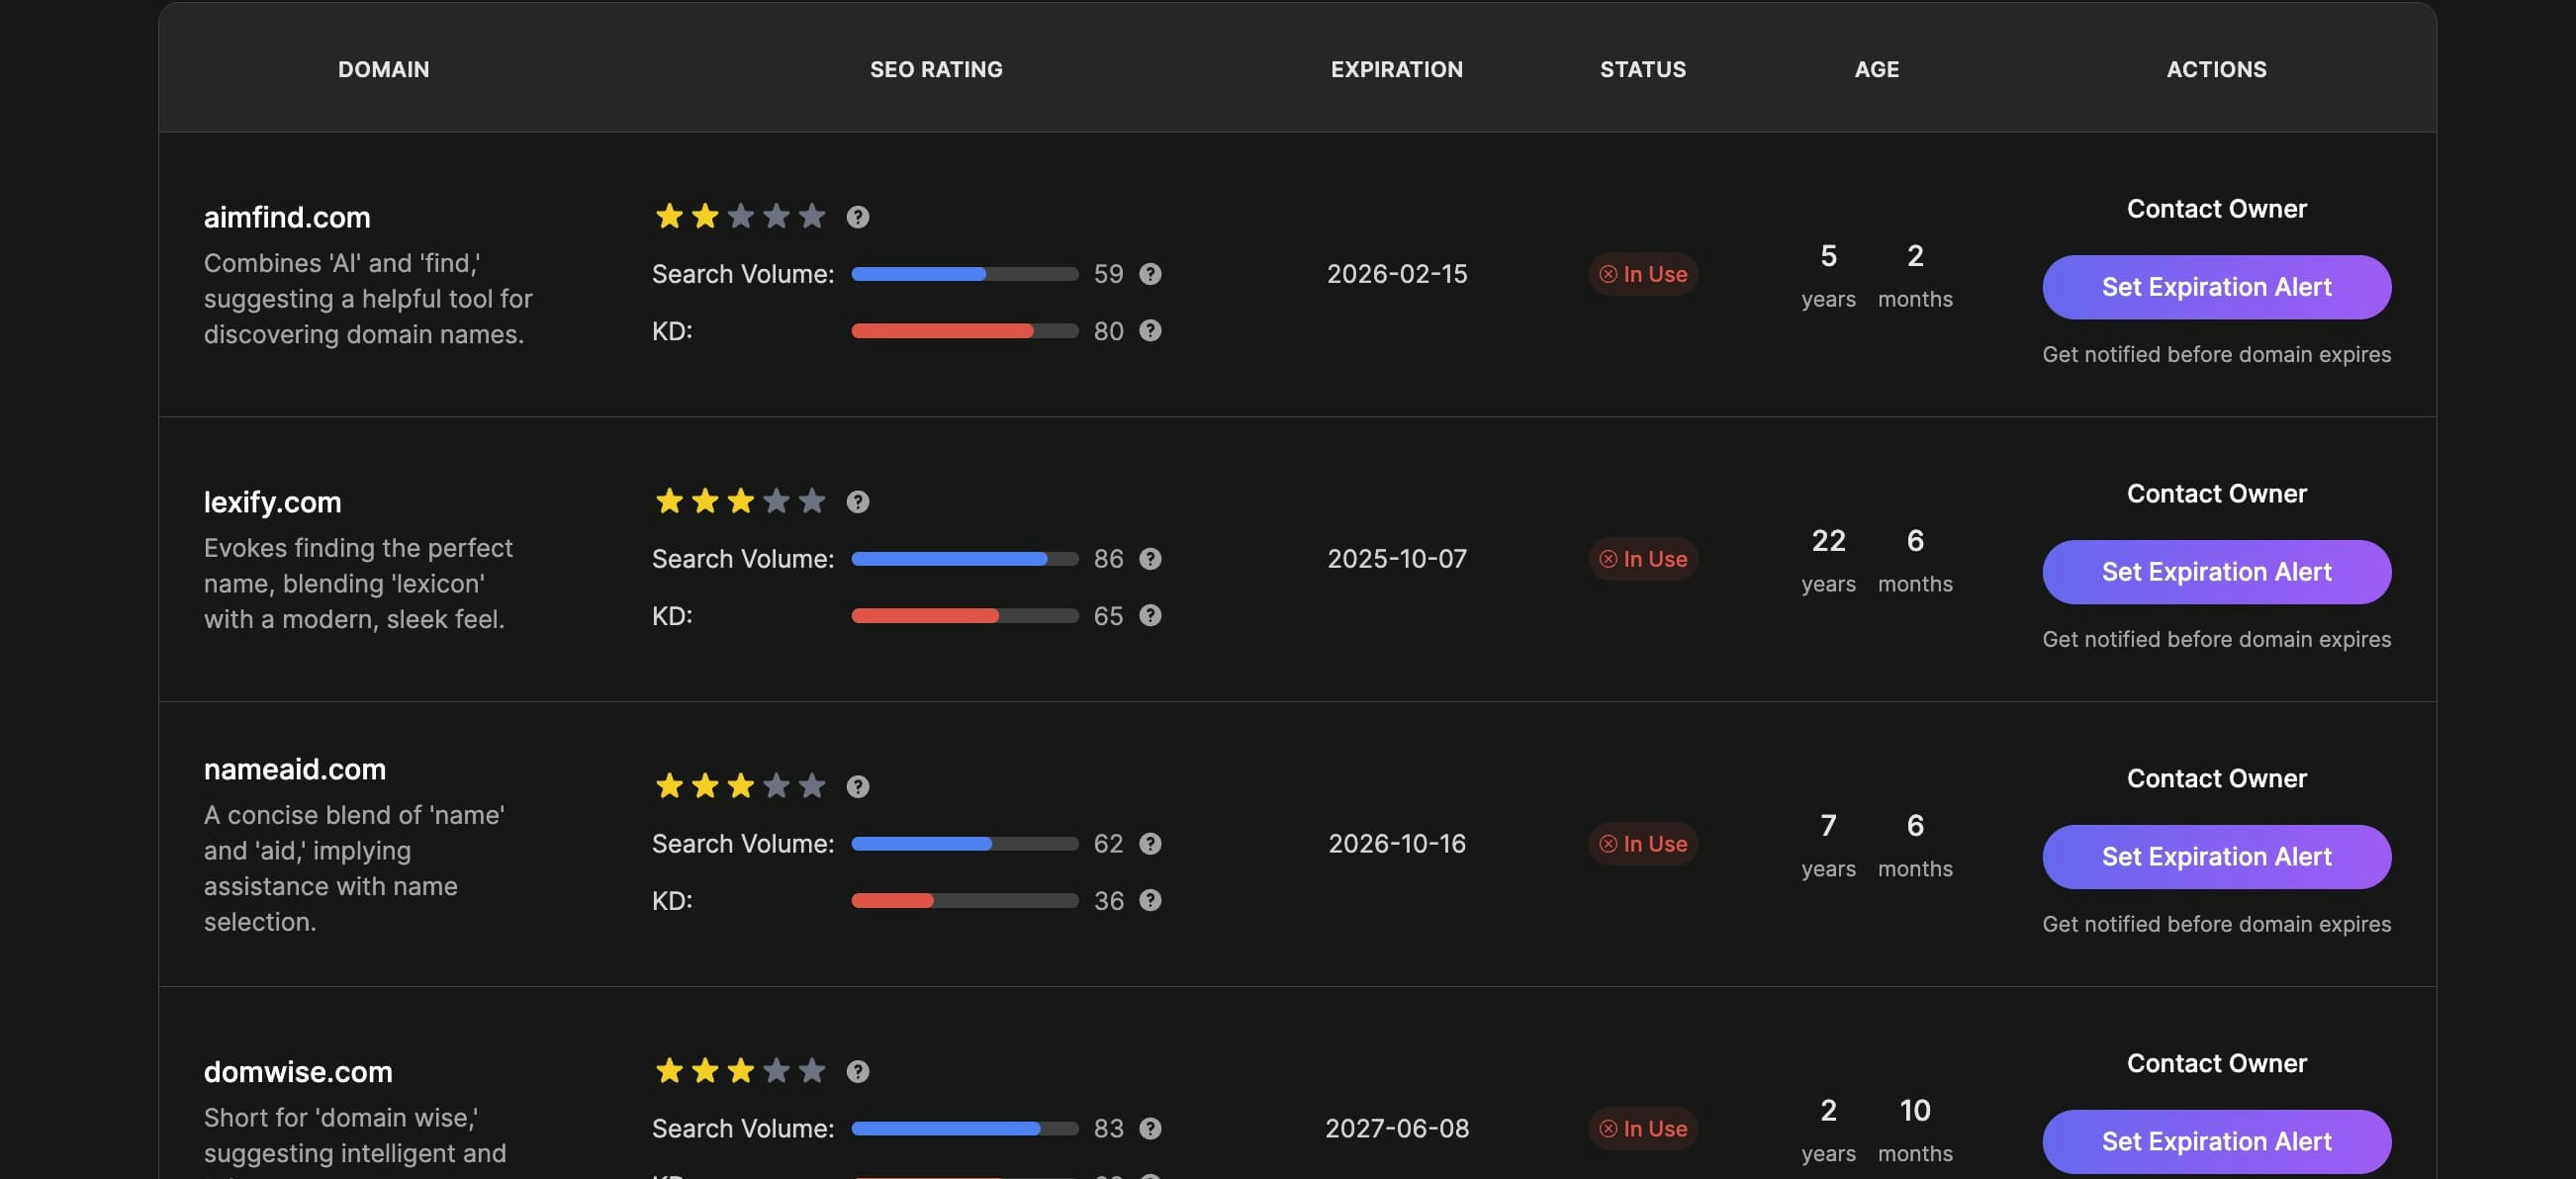Viewport: 2576px width, 1179px height.
Task: Sort by the EXPIRATION column header
Action: pyautogui.click(x=1396, y=69)
